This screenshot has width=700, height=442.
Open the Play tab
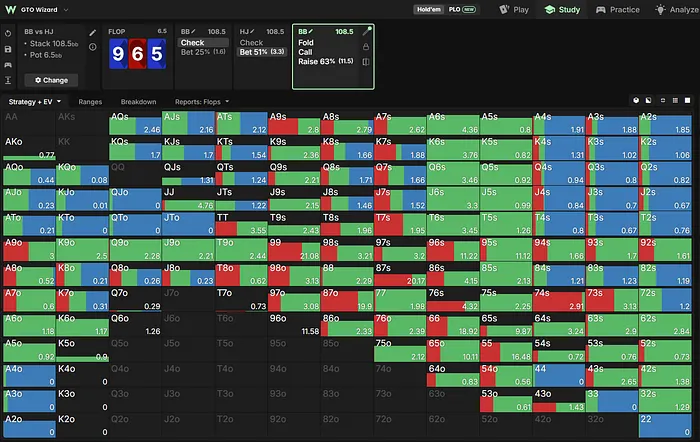click(x=514, y=9)
